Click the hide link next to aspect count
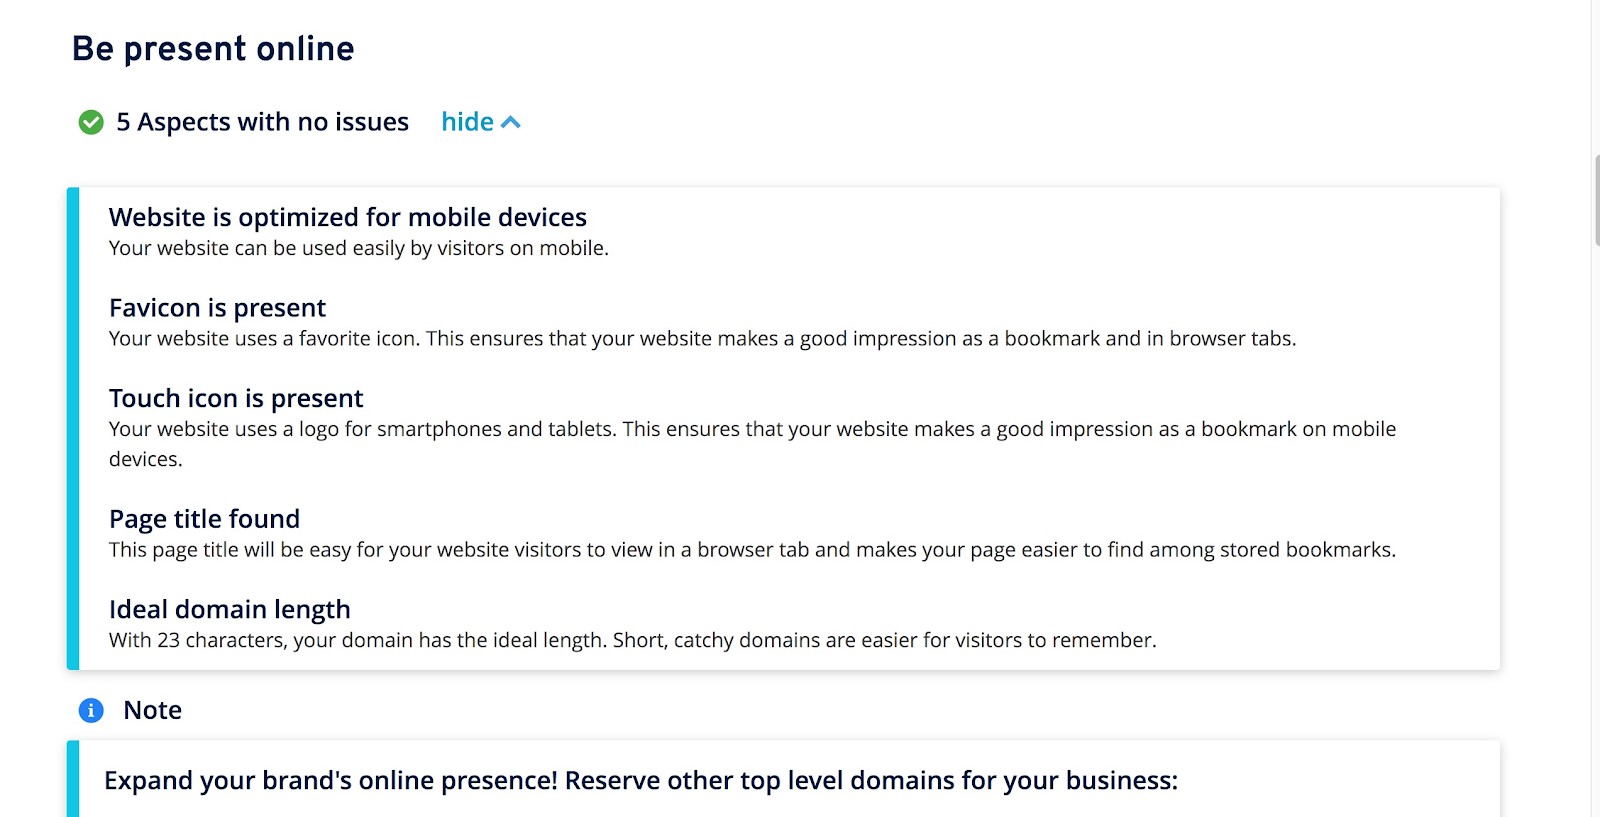 [466, 121]
